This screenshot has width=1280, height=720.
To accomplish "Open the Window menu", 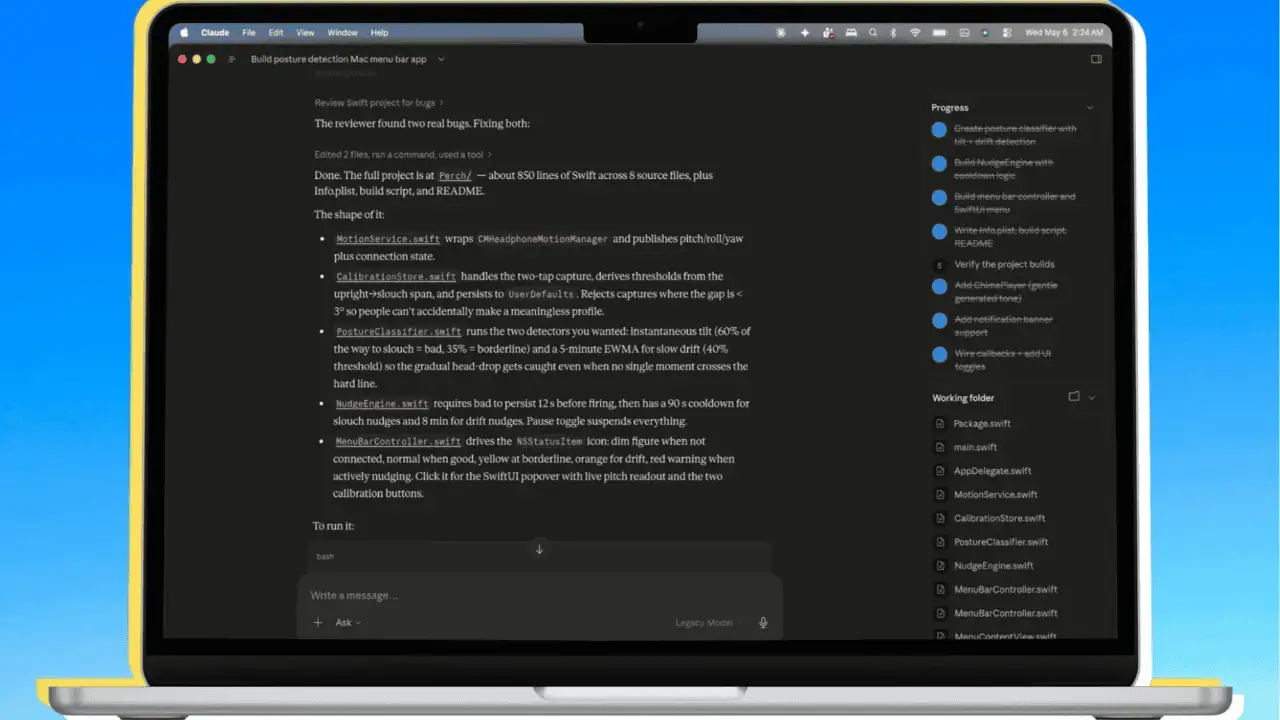I will pyautogui.click(x=342, y=32).
